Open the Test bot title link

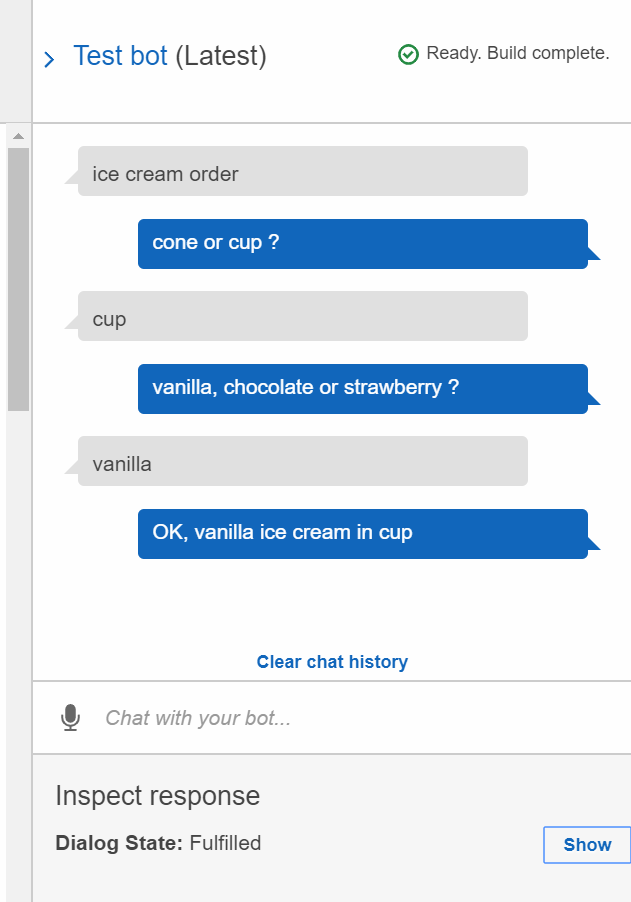[x=120, y=56]
